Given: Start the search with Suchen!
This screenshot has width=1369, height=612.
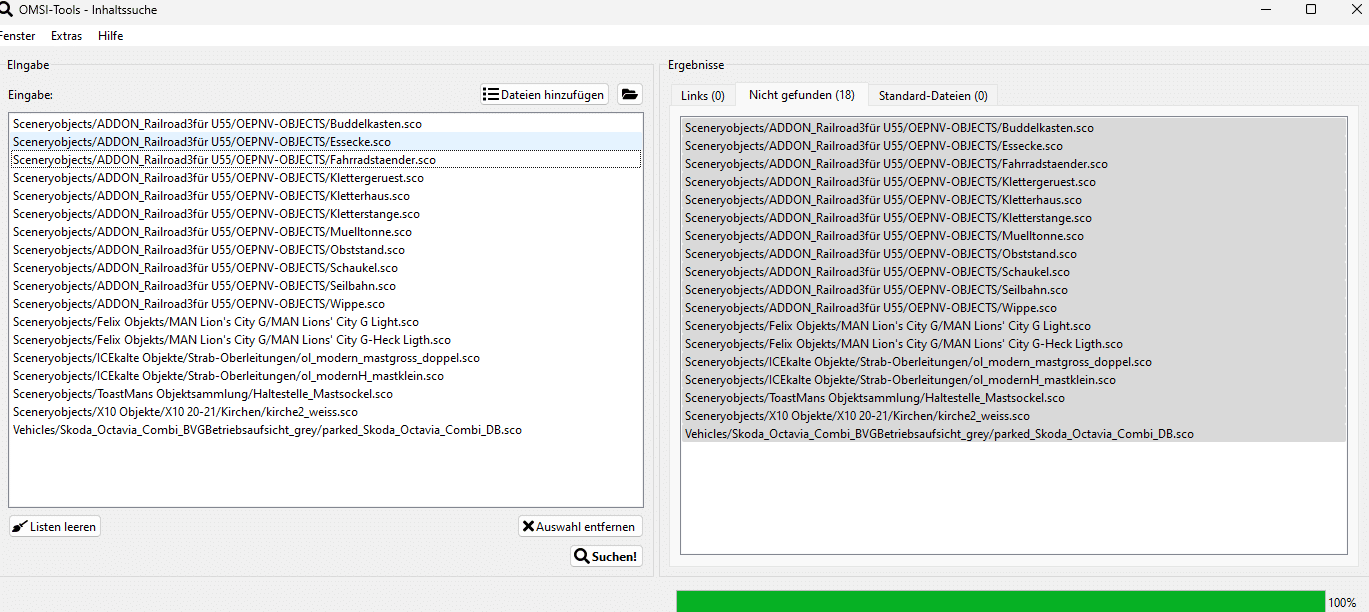Looking at the screenshot, I should pyautogui.click(x=606, y=557).
